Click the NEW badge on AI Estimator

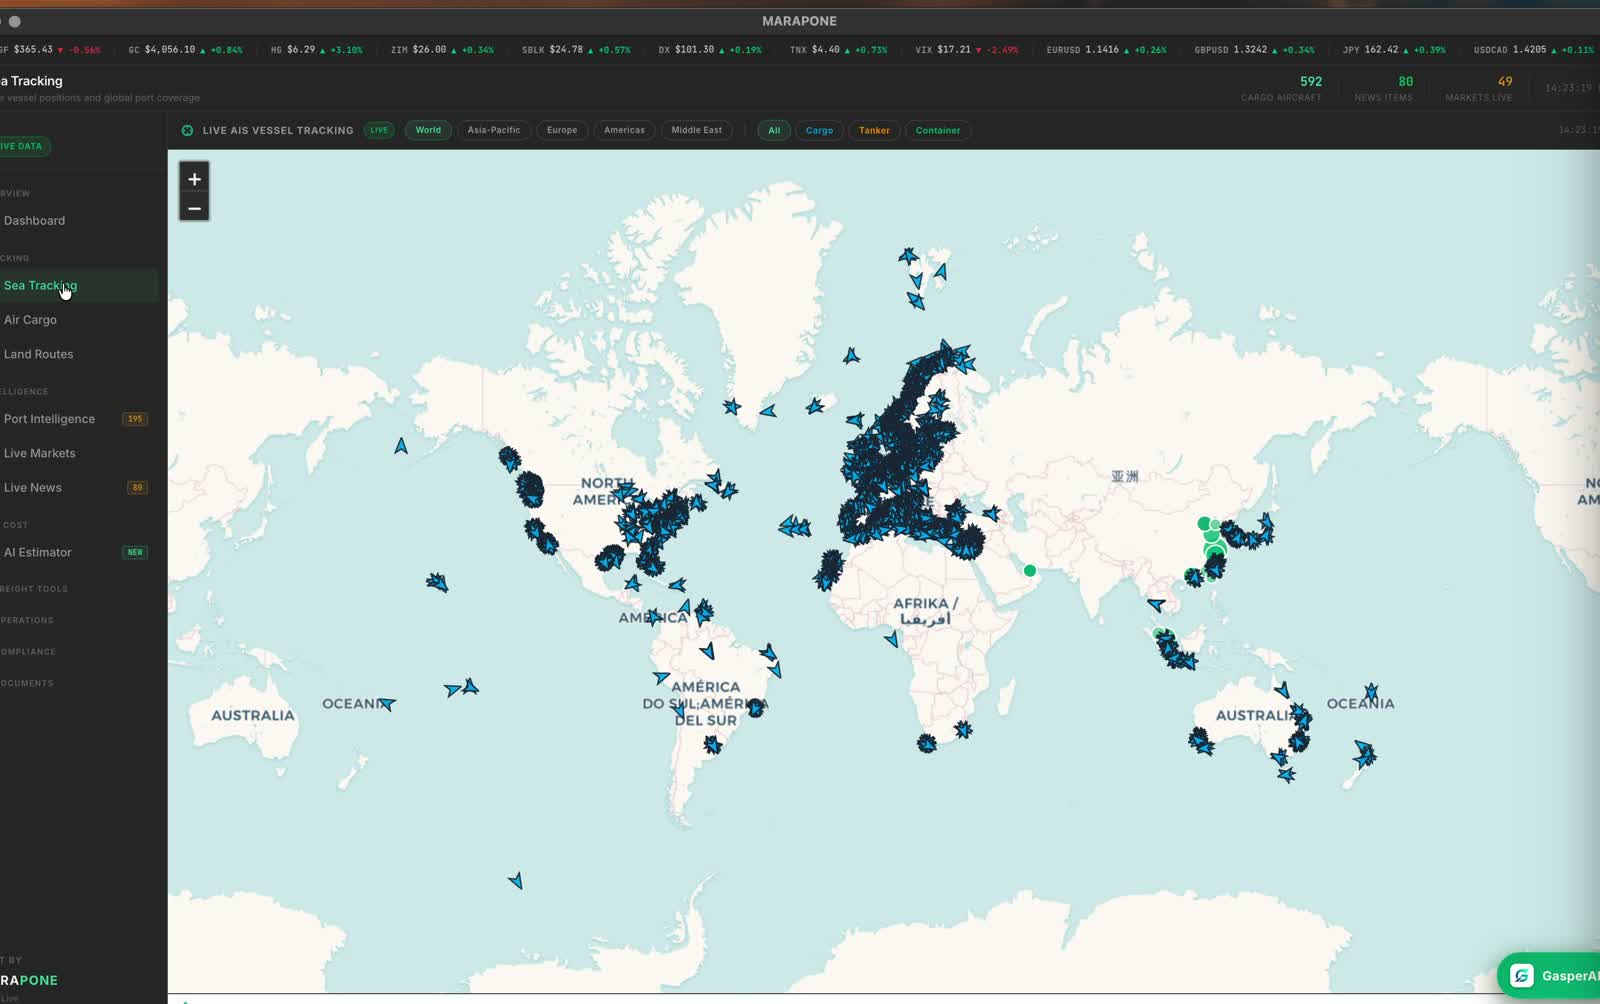pyautogui.click(x=135, y=552)
